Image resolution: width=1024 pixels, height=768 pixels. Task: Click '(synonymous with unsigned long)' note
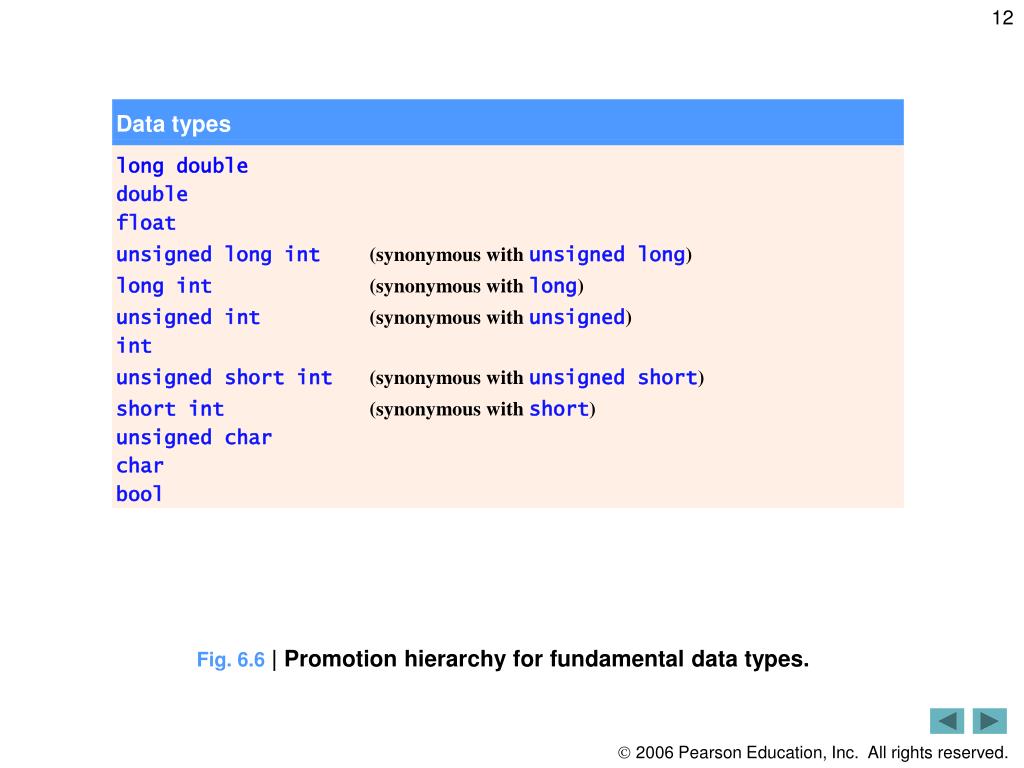click(530, 254)
